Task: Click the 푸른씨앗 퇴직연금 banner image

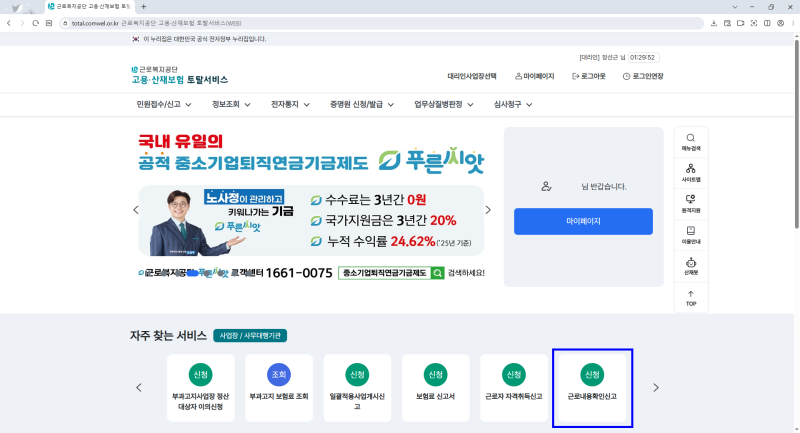Action: pyautogui.click(x=311, y=207)
